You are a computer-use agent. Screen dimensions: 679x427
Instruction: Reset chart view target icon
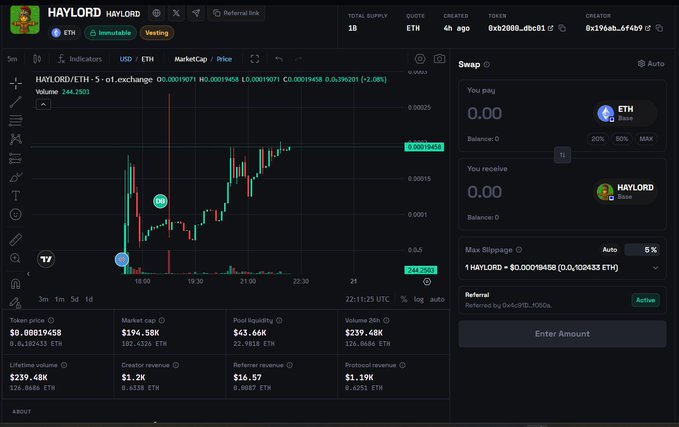pos(427,282)
